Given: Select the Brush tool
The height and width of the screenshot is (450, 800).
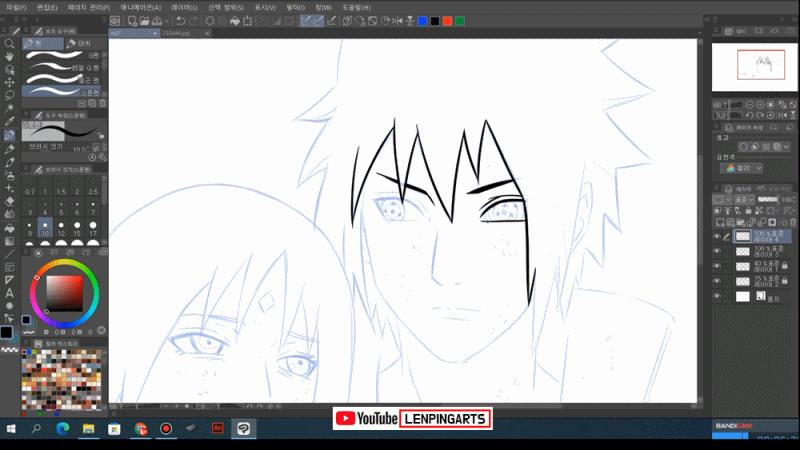Looking at the screenshot, I should [9, 162].
